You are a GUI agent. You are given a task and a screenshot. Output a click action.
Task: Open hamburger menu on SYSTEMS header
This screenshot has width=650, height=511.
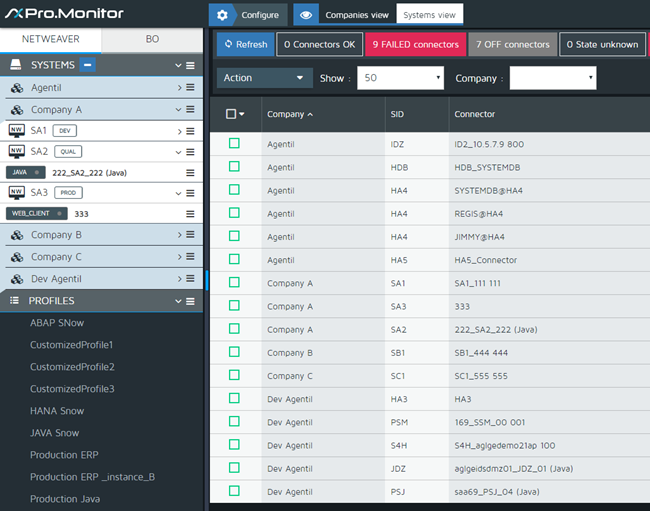click(x=190, y=65)
